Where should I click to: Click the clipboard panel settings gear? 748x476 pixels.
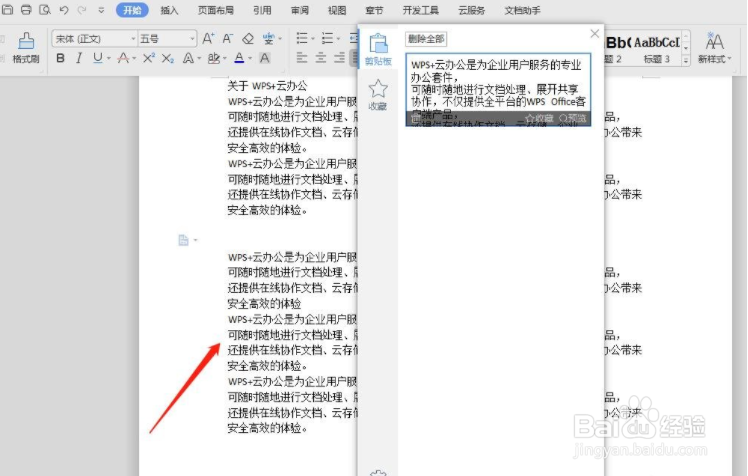tap(378, 473)
